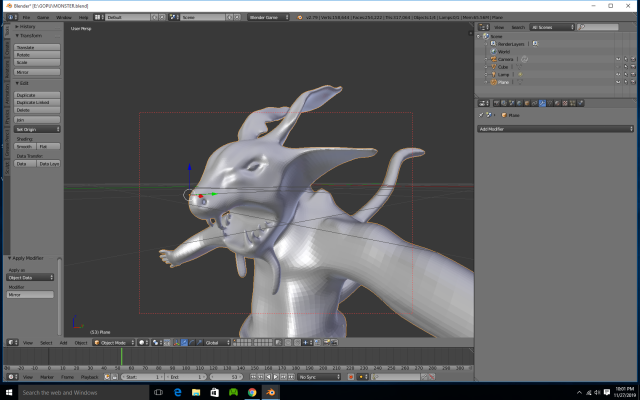
Task: Open the Material properties sphere tab
Action: 558,103
